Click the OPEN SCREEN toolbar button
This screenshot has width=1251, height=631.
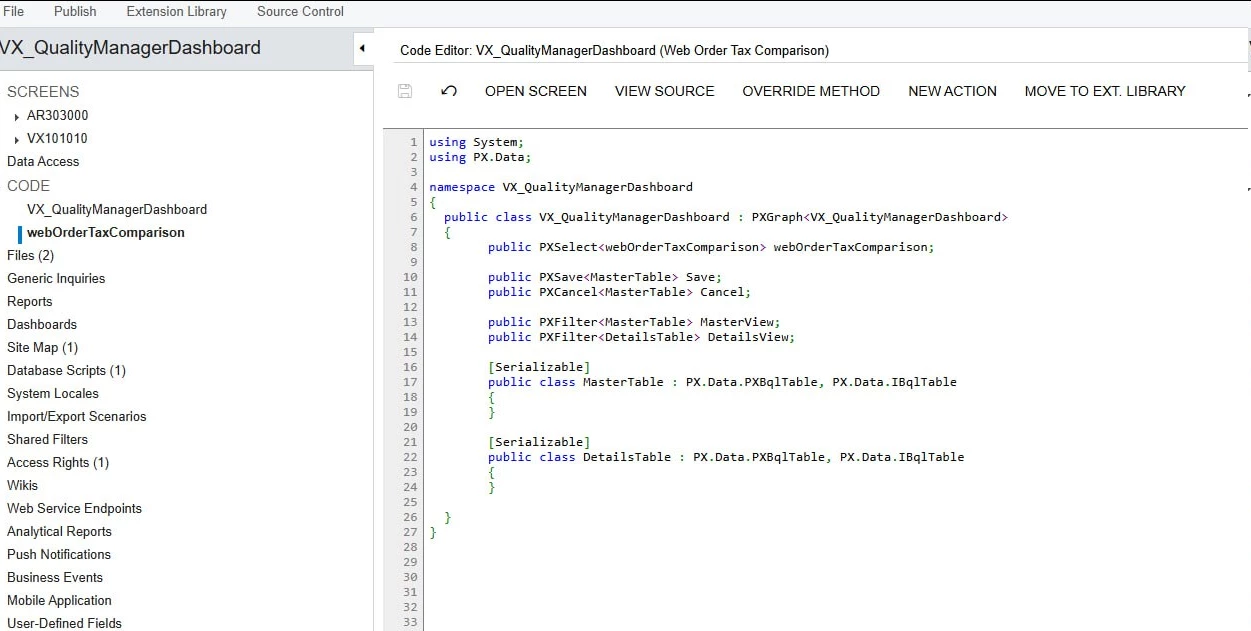click(535, 91)
